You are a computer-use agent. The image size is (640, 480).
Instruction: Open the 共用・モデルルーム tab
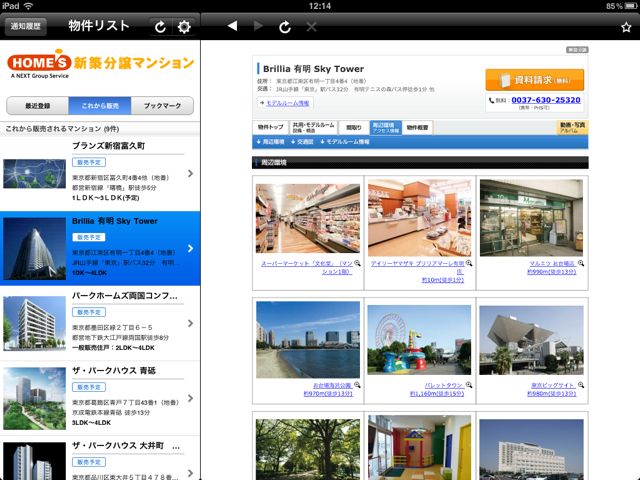tap(313, 127)
